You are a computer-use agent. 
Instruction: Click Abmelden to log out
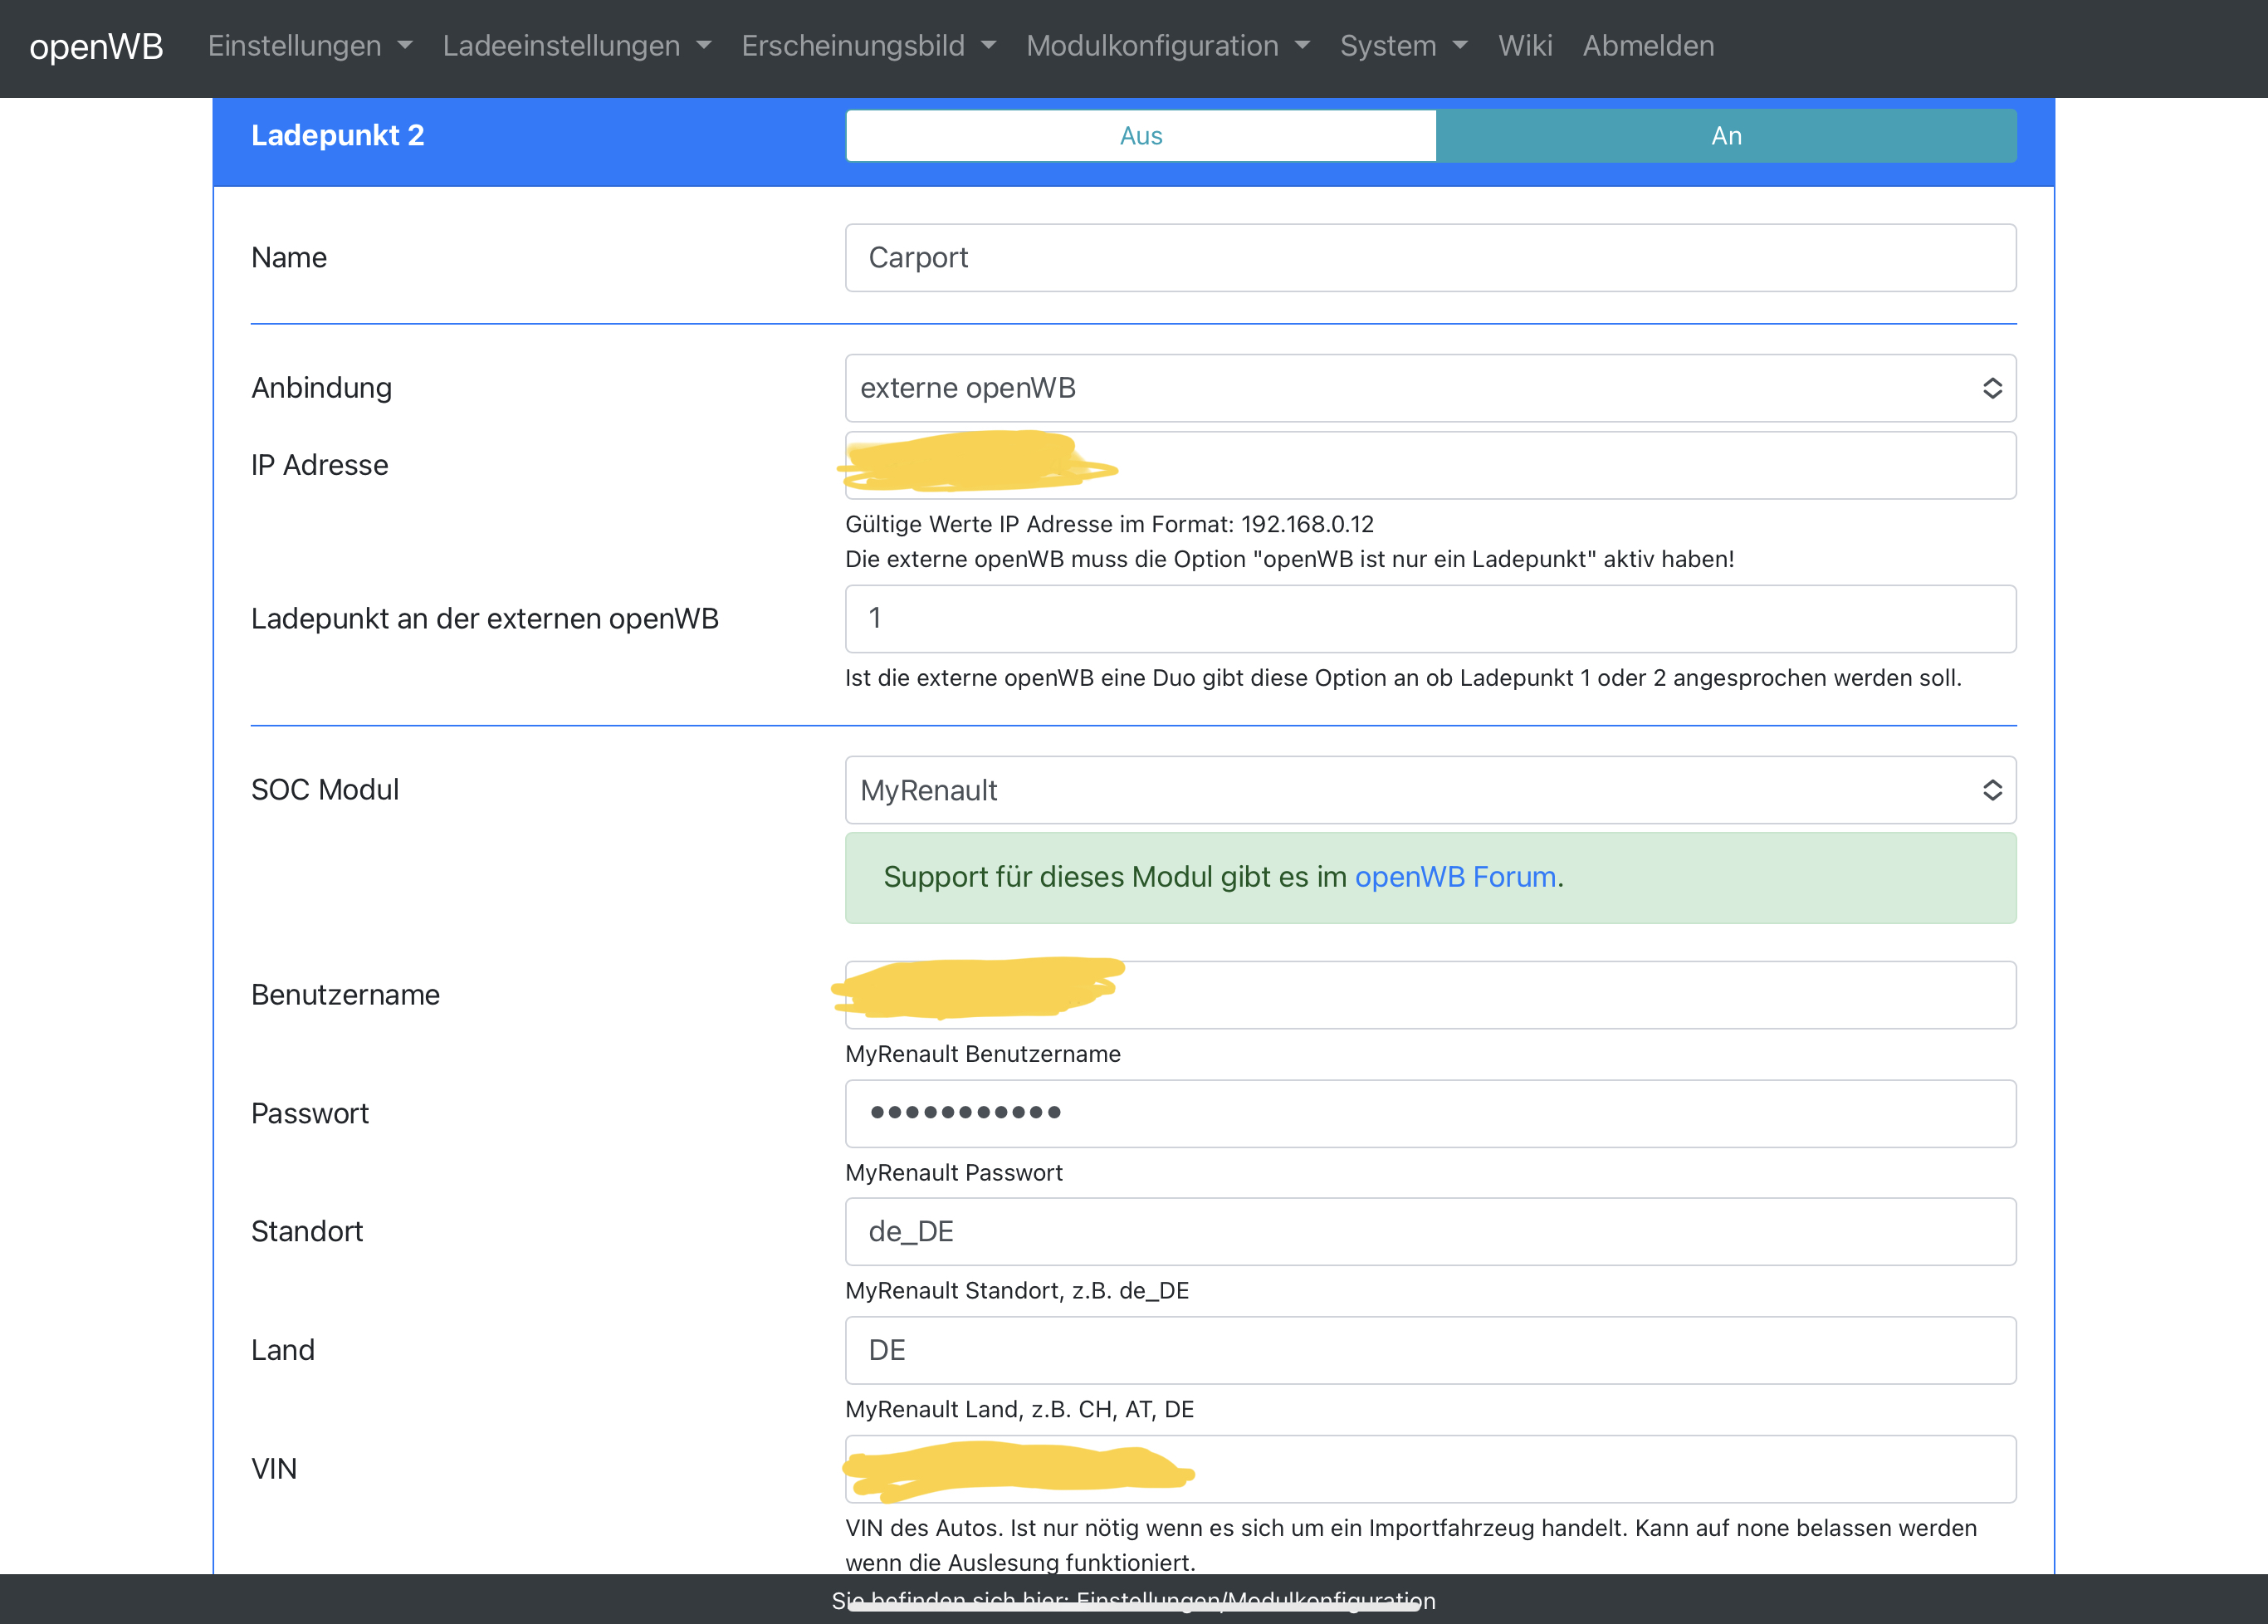[x=1647, y=46]
